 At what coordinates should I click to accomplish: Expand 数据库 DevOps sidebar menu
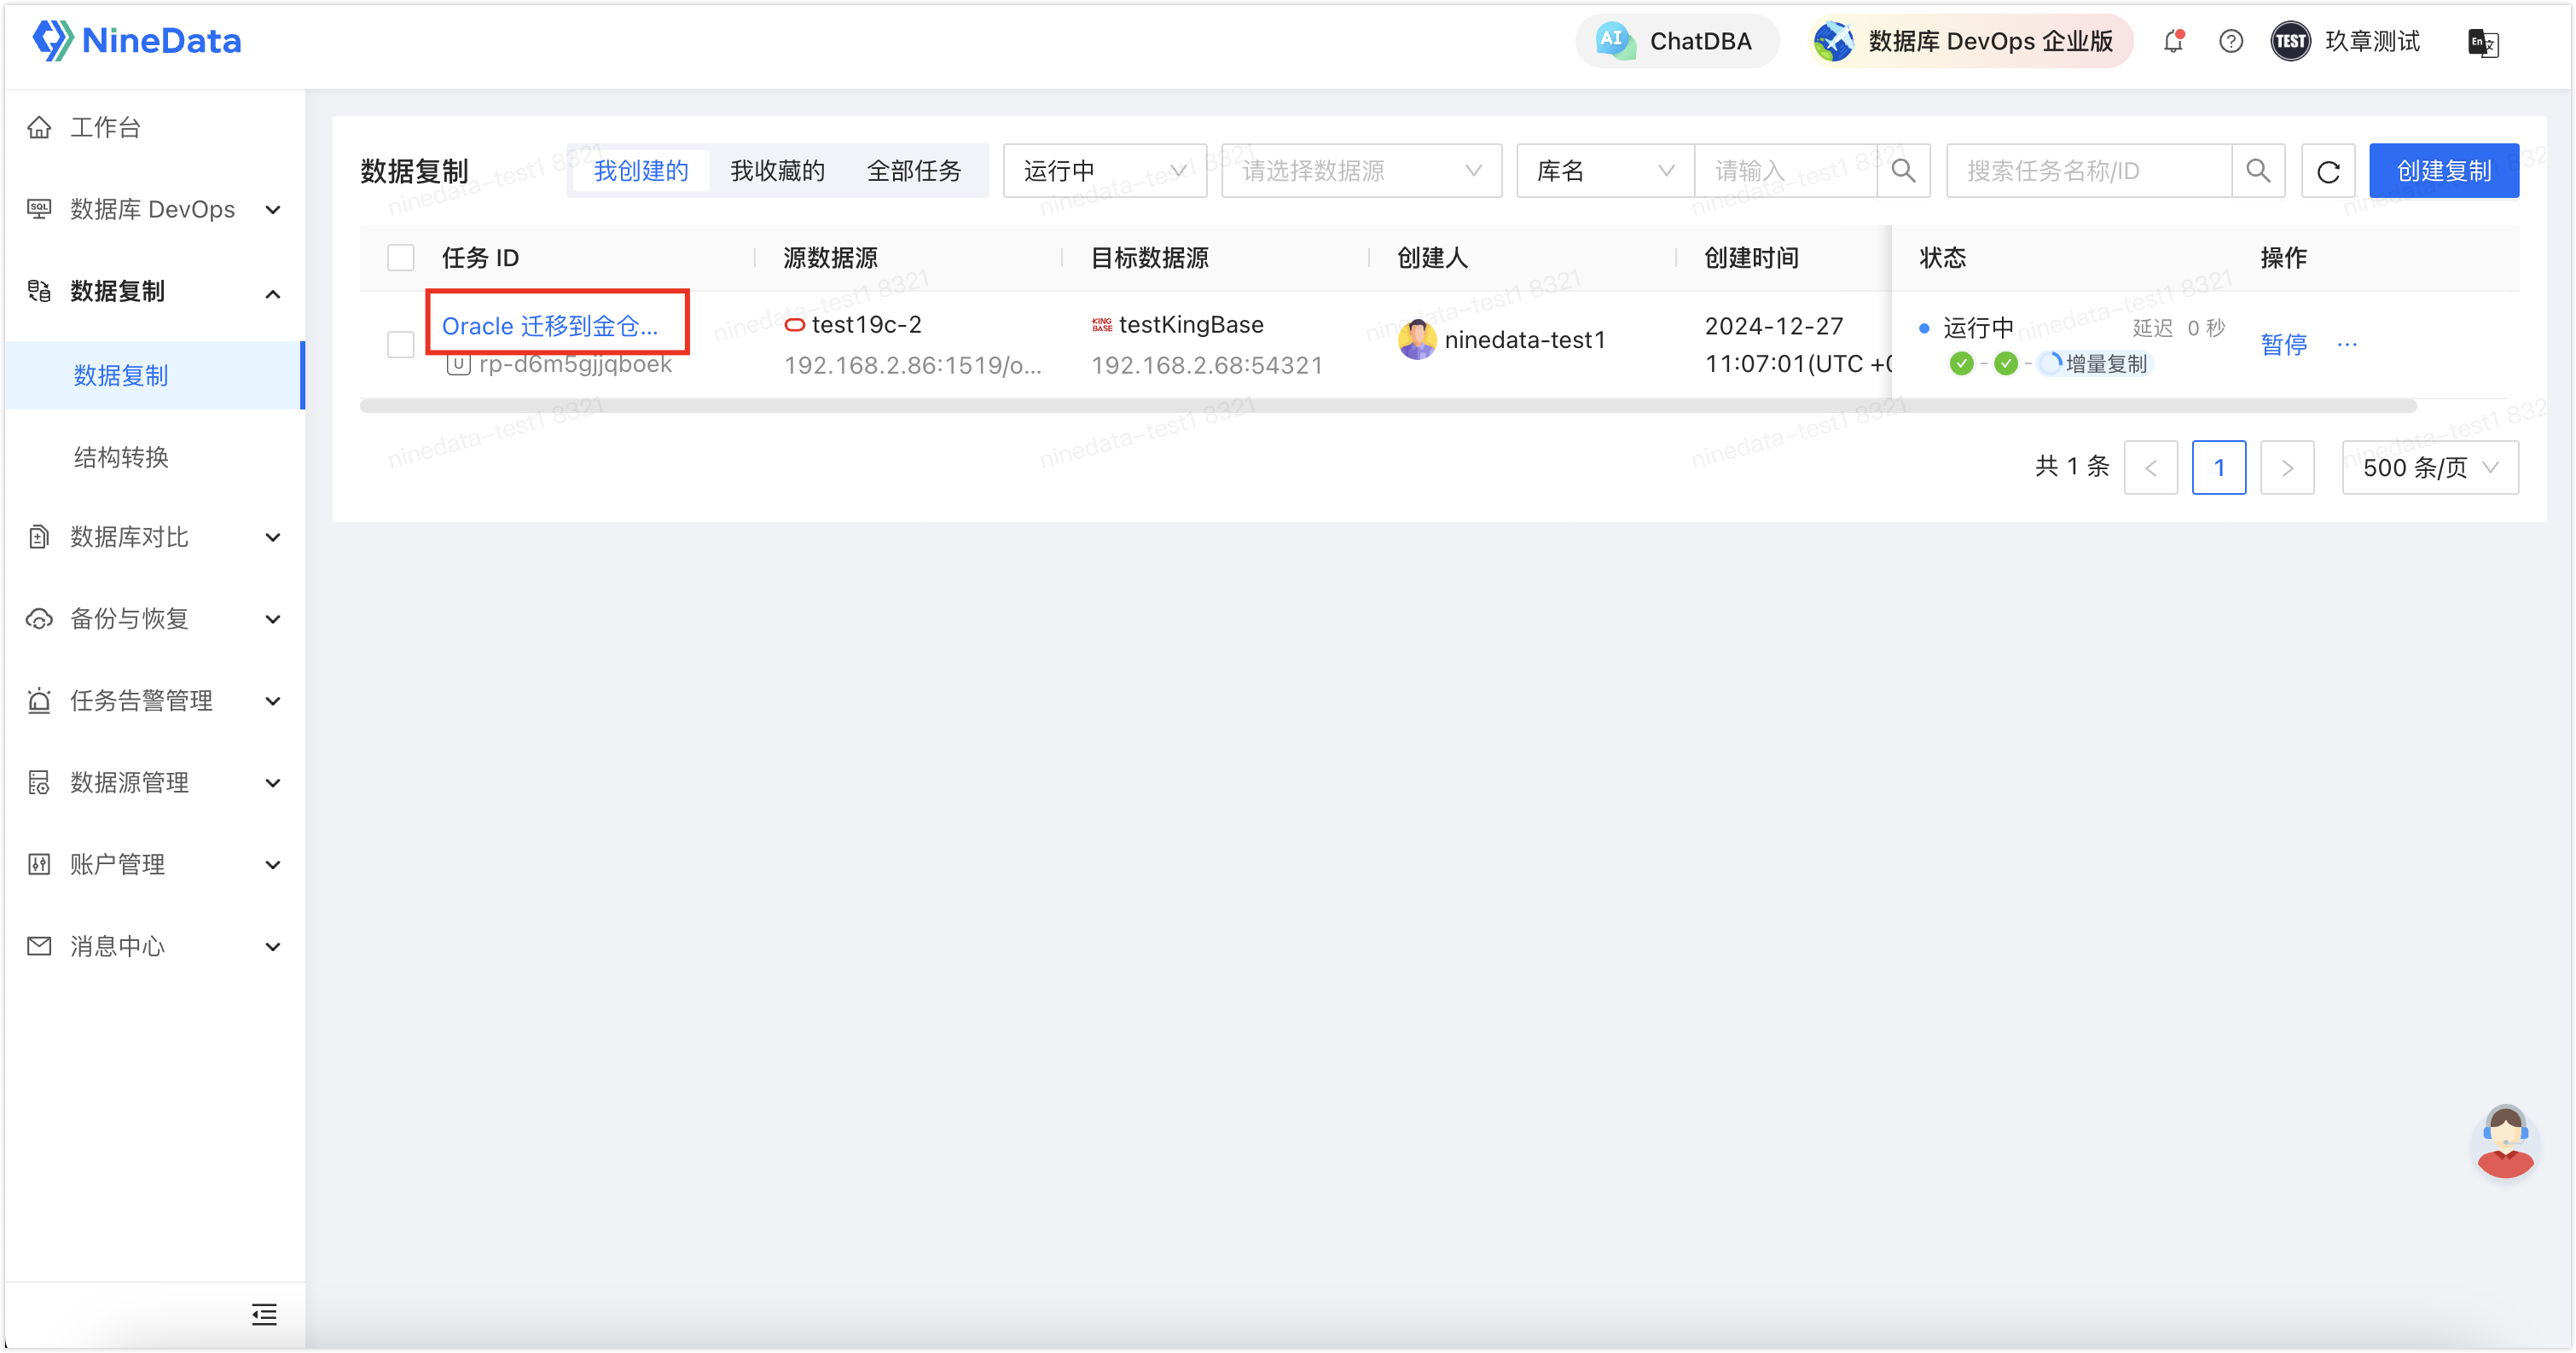[155, 209]
